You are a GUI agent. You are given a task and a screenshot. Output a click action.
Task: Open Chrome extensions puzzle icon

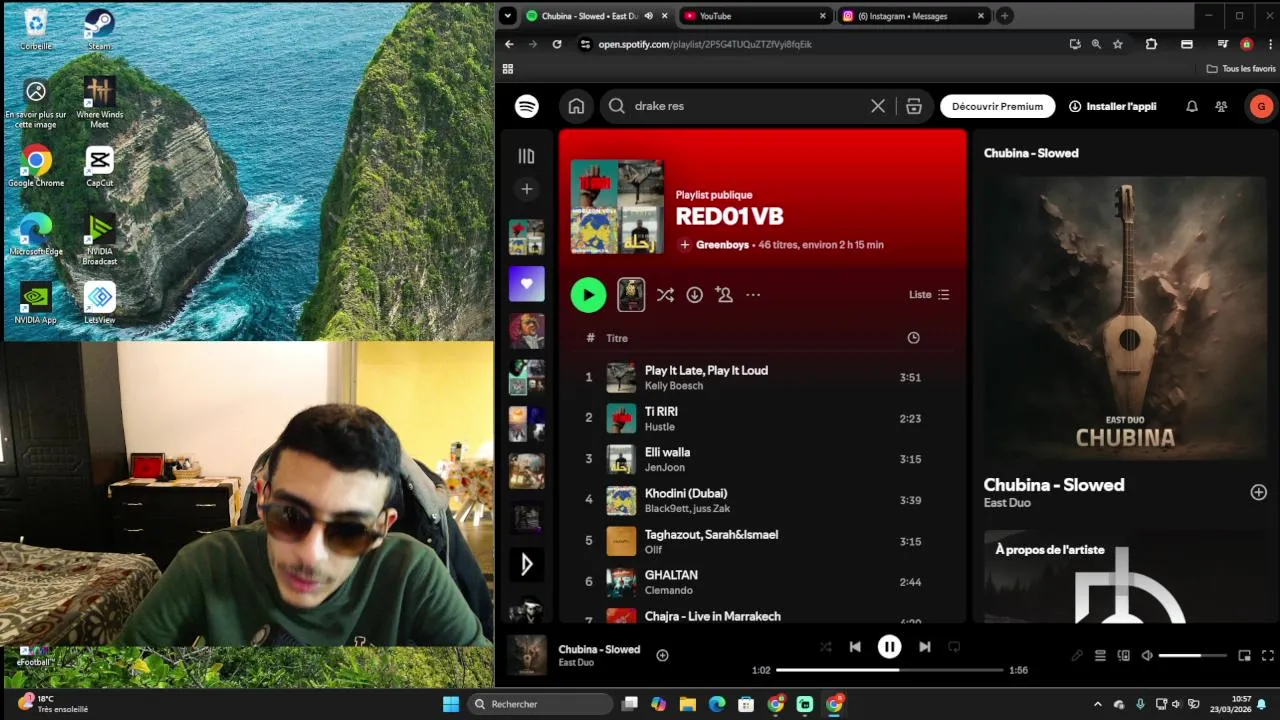point(1151,44)
